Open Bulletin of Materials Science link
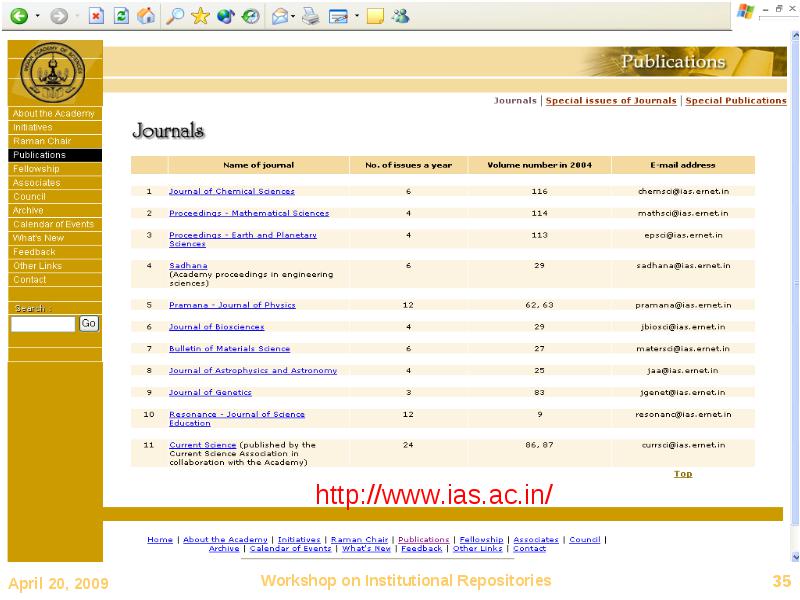Image resolution: width=800 pixels, height=600 pixels. click(x=230, y=348)
